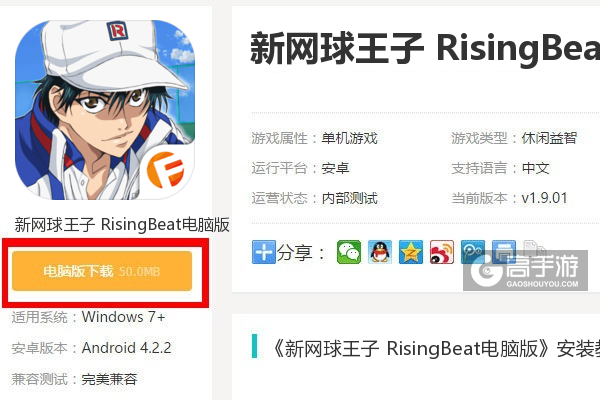The image size is (600, 400).
Task: Click the main 新网球王子 RisingBeat heading
Action: (x=425, y=49)
